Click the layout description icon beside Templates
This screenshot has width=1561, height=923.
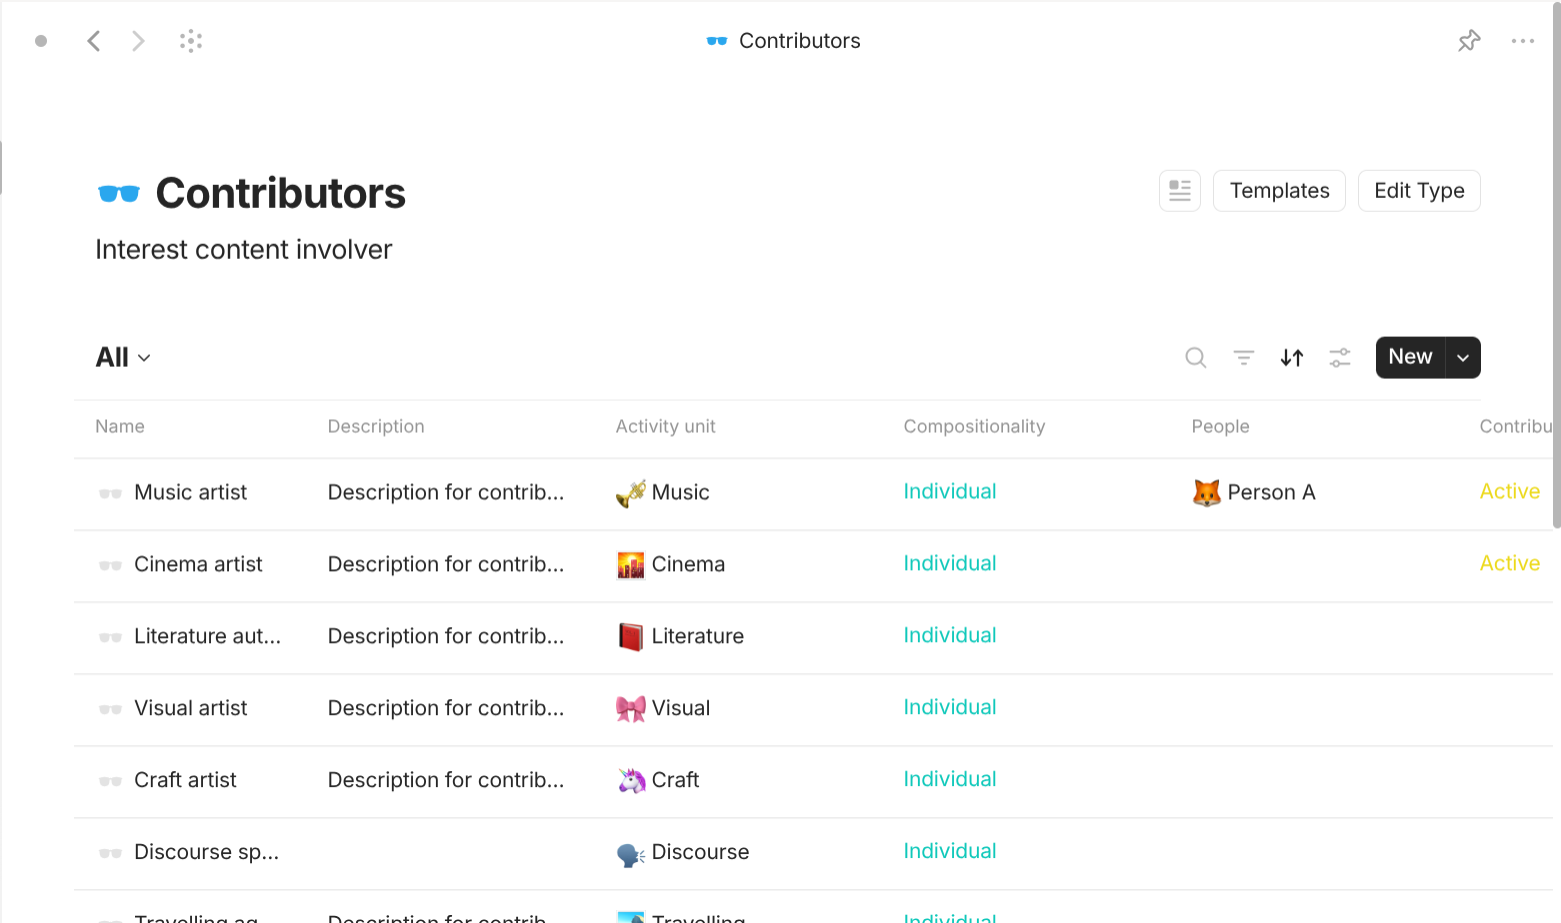tap(1179, 190)
